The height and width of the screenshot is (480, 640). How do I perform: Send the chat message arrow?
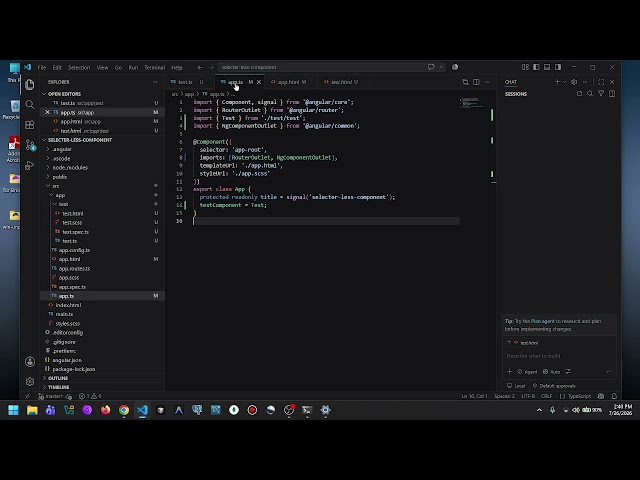[x=609, y=371]
